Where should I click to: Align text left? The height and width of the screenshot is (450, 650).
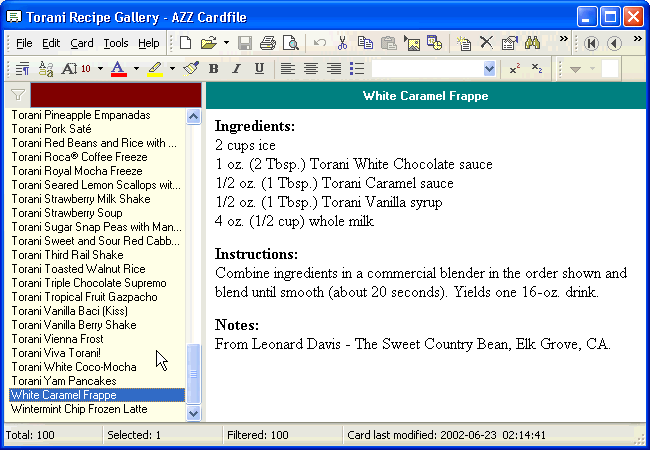(x=288, y=68)
